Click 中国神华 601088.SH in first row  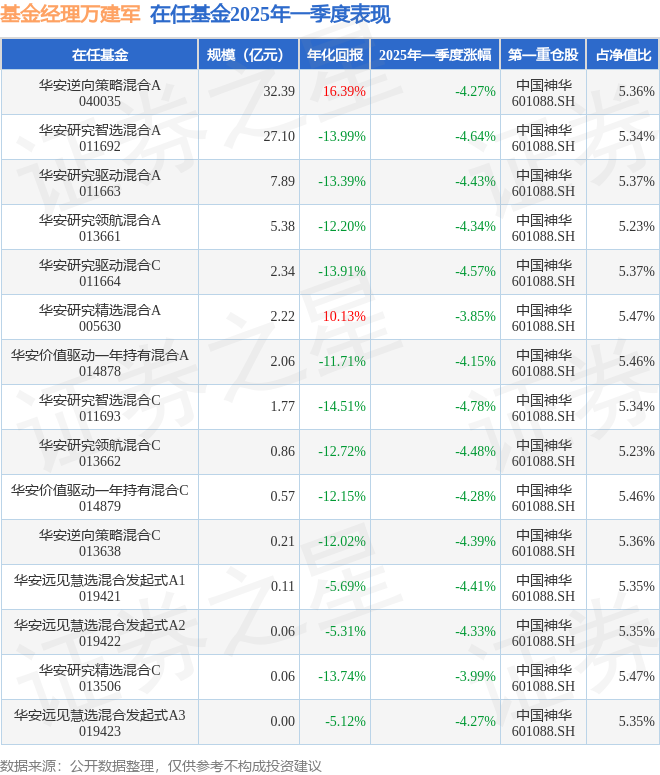pyautogui.click(x=543, y=93)
